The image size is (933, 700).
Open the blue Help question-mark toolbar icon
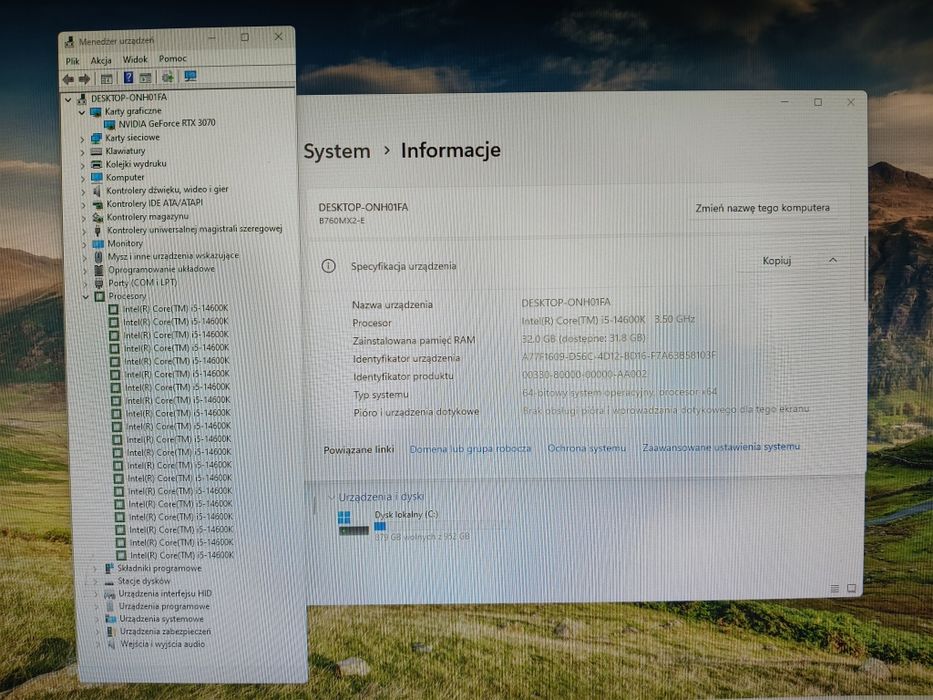[x=128, y=77]
